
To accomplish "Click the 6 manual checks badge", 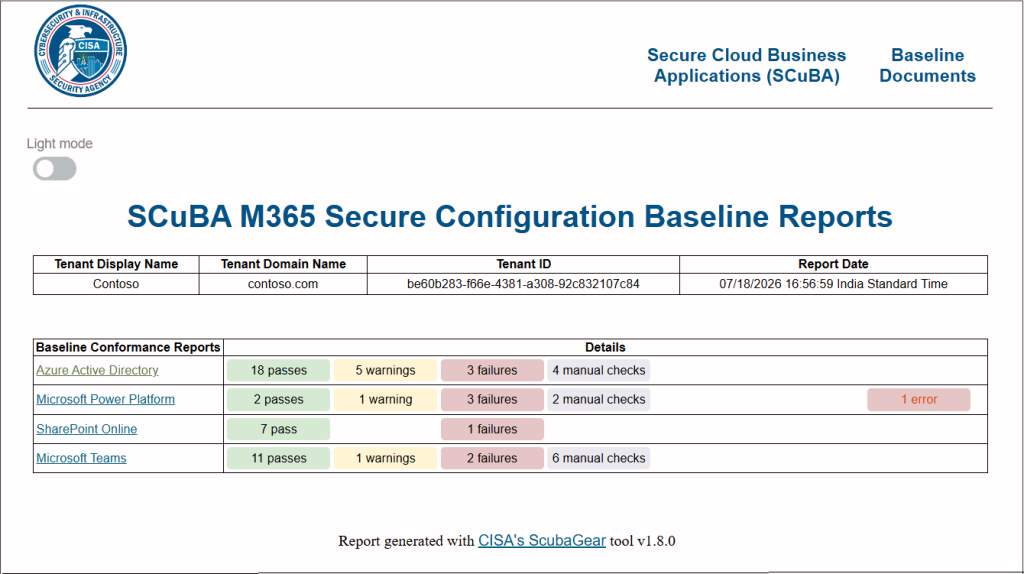I will pyautogui.click(x=598, y=458).
